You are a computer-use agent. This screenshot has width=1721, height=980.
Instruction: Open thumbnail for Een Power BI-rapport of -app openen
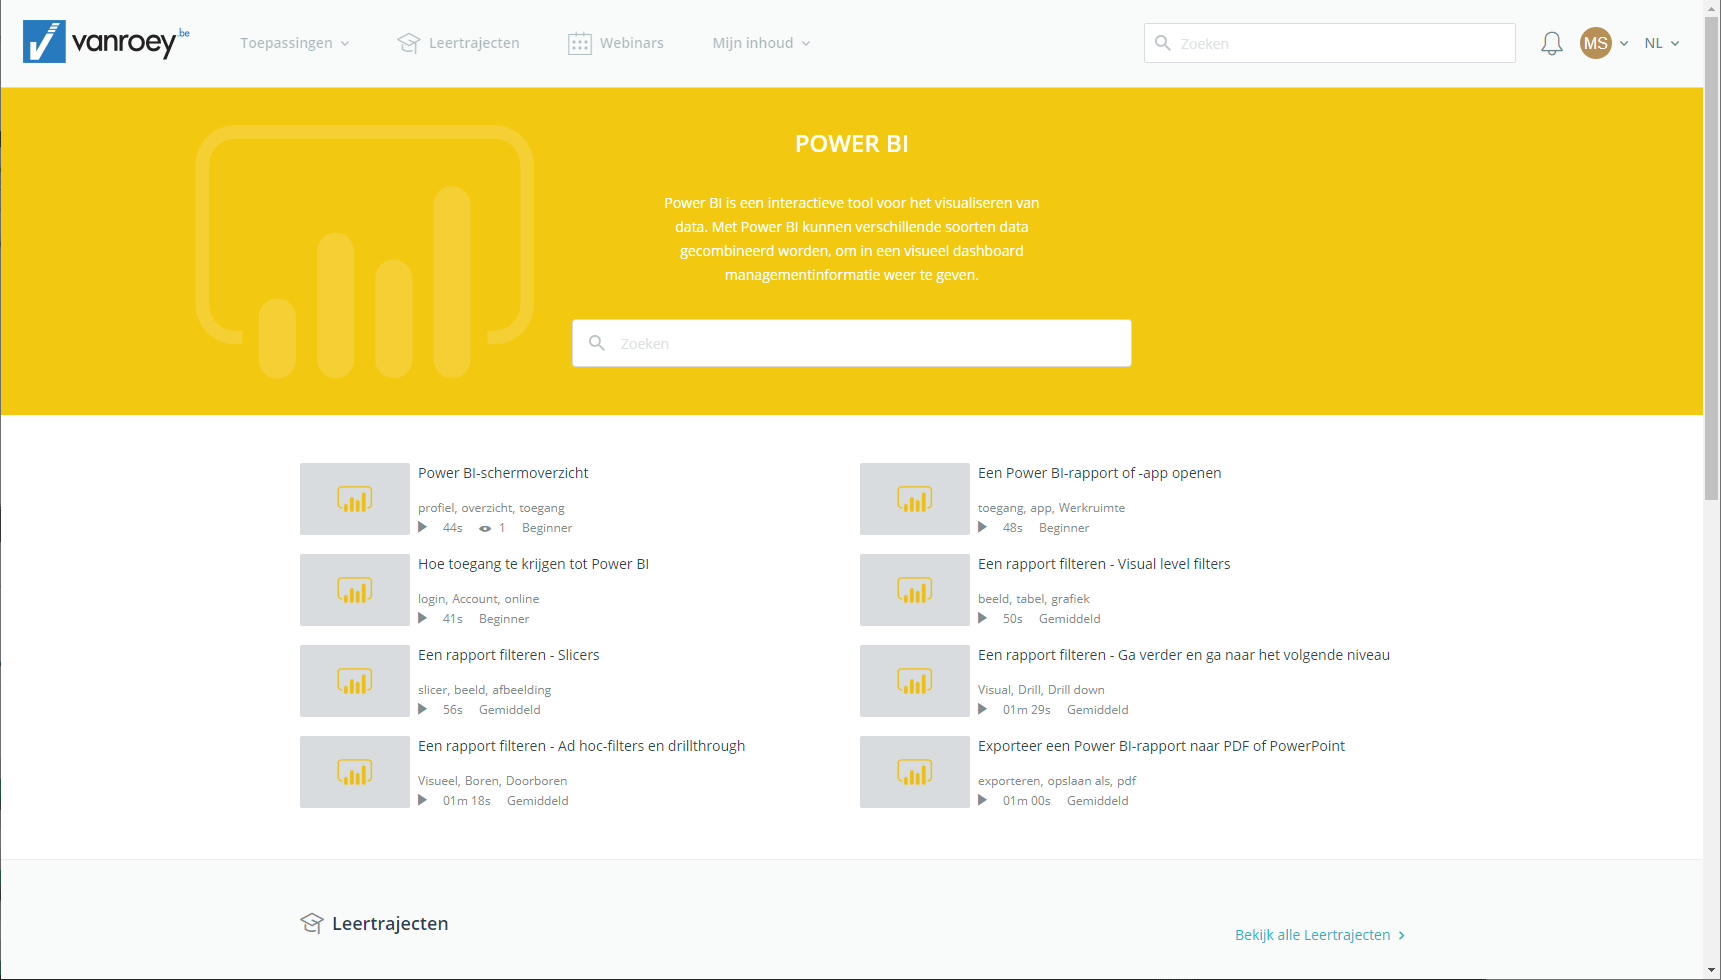(915, 499)
